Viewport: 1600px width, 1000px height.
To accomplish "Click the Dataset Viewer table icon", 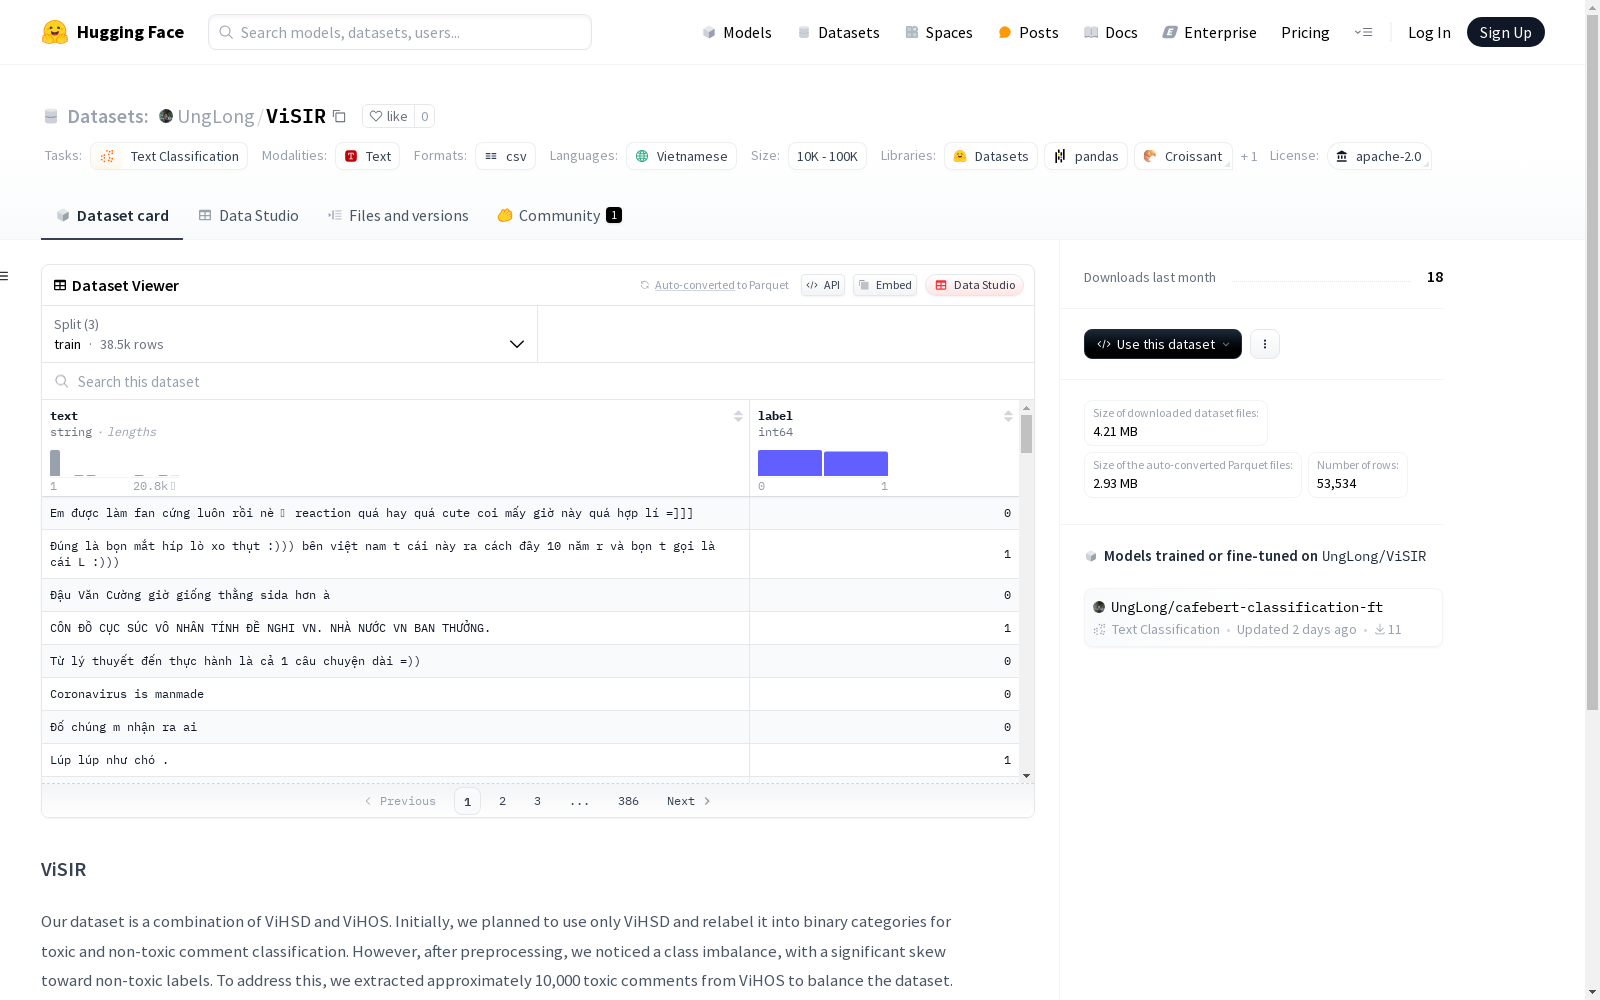I will pos(60,285).
